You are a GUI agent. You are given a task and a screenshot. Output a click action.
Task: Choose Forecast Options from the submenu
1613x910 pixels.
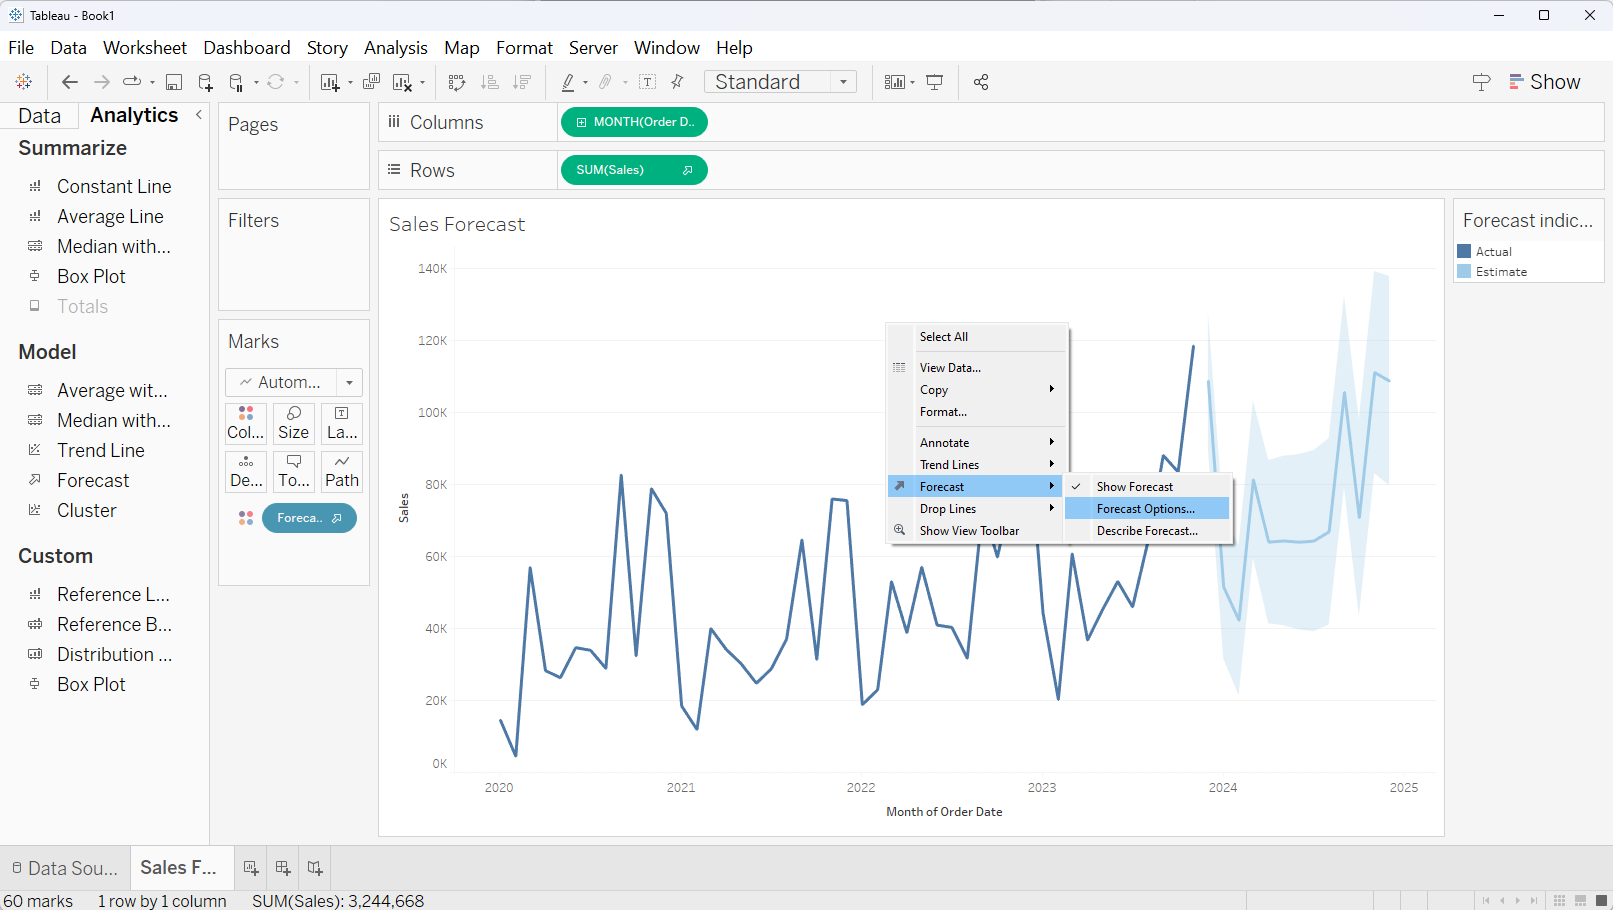pos(1145,509)
